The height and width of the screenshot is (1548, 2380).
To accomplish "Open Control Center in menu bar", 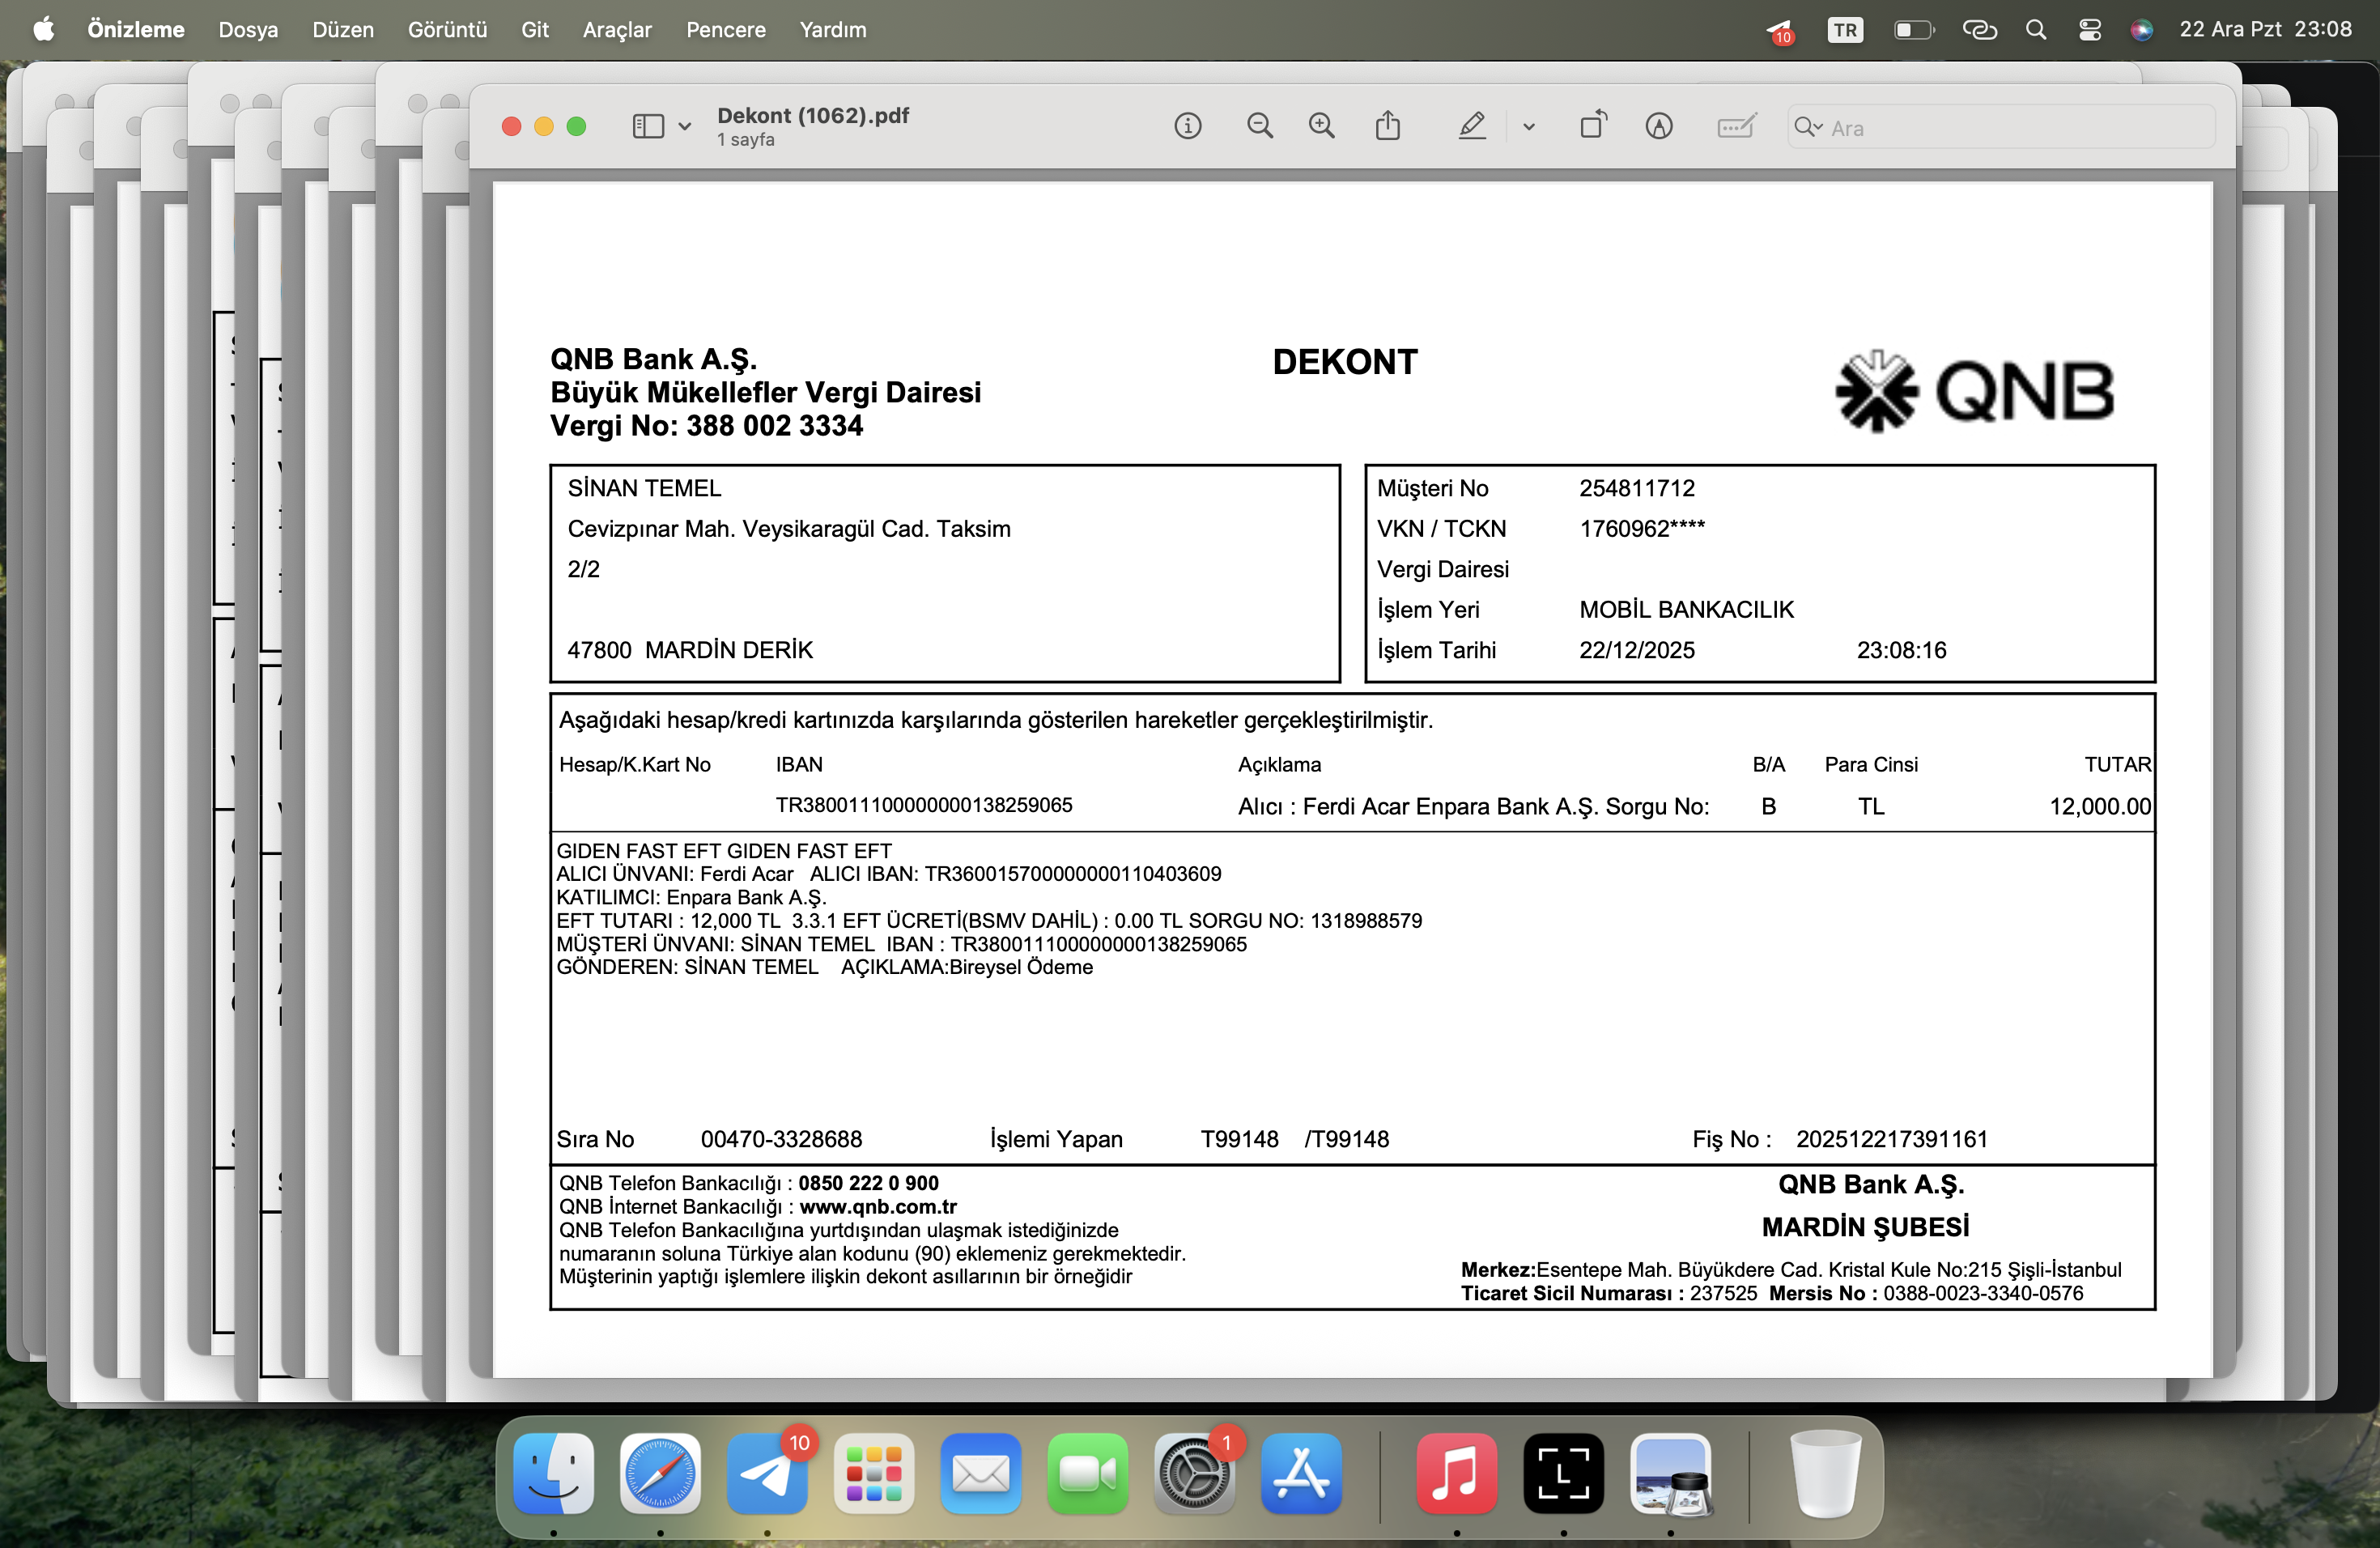I will [x=2090, y=30].
